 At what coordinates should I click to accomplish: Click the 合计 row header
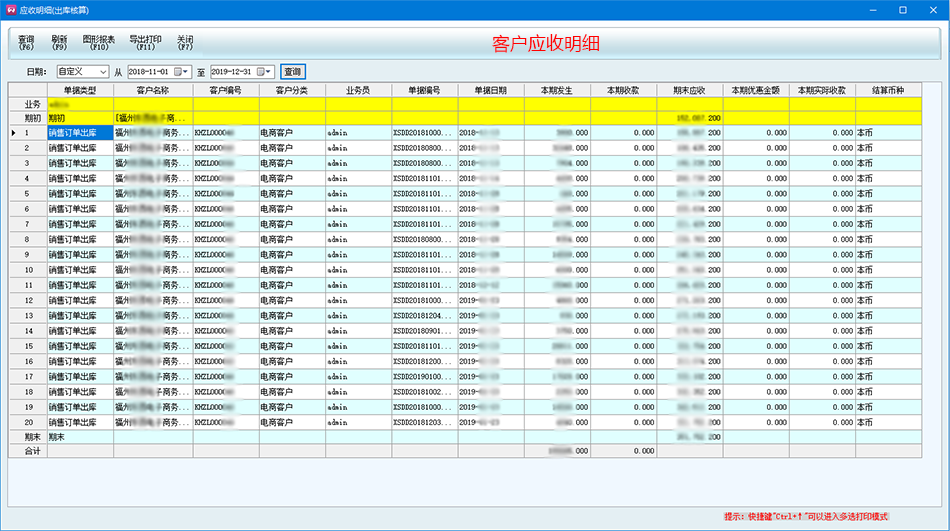pos(28,451)
